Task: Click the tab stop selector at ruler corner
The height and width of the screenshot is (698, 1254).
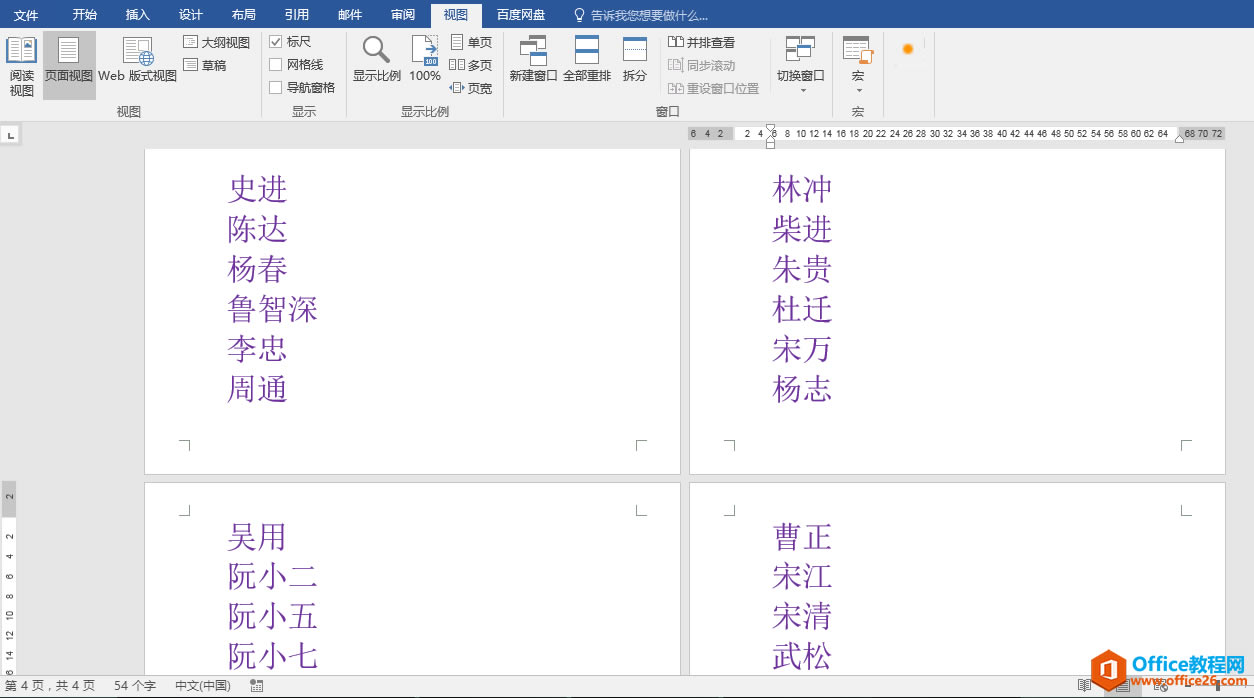Action: coord(10,133)
